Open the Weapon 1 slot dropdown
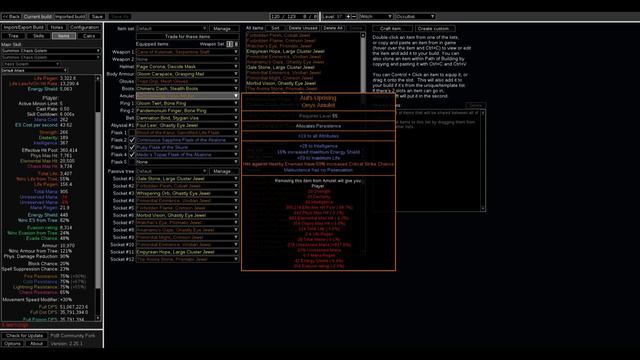The height and width of the screenshot is (360, 640). (187, 52)
